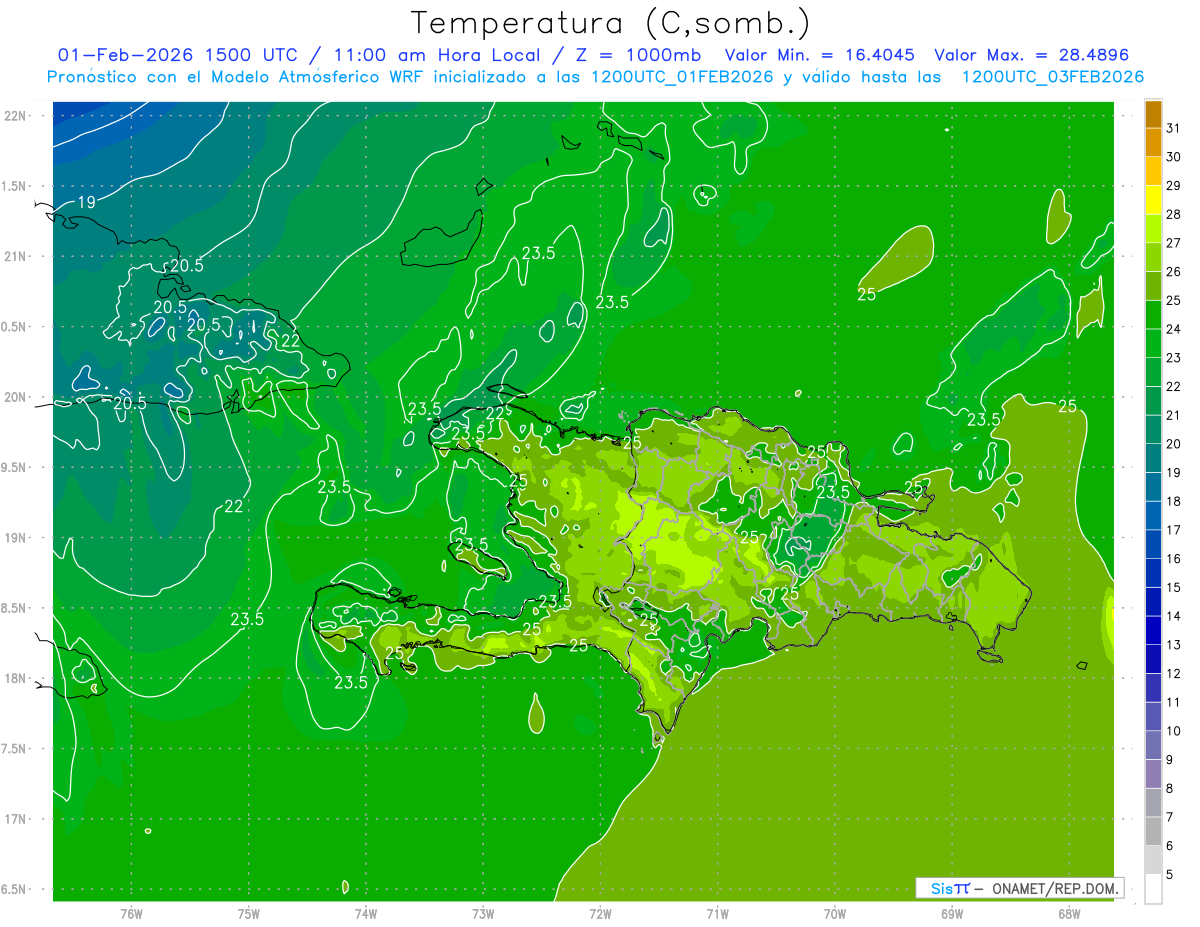Click latitude axis label "17N"
This screenshot has height=927, width=1200.
[x=17, y=820]
